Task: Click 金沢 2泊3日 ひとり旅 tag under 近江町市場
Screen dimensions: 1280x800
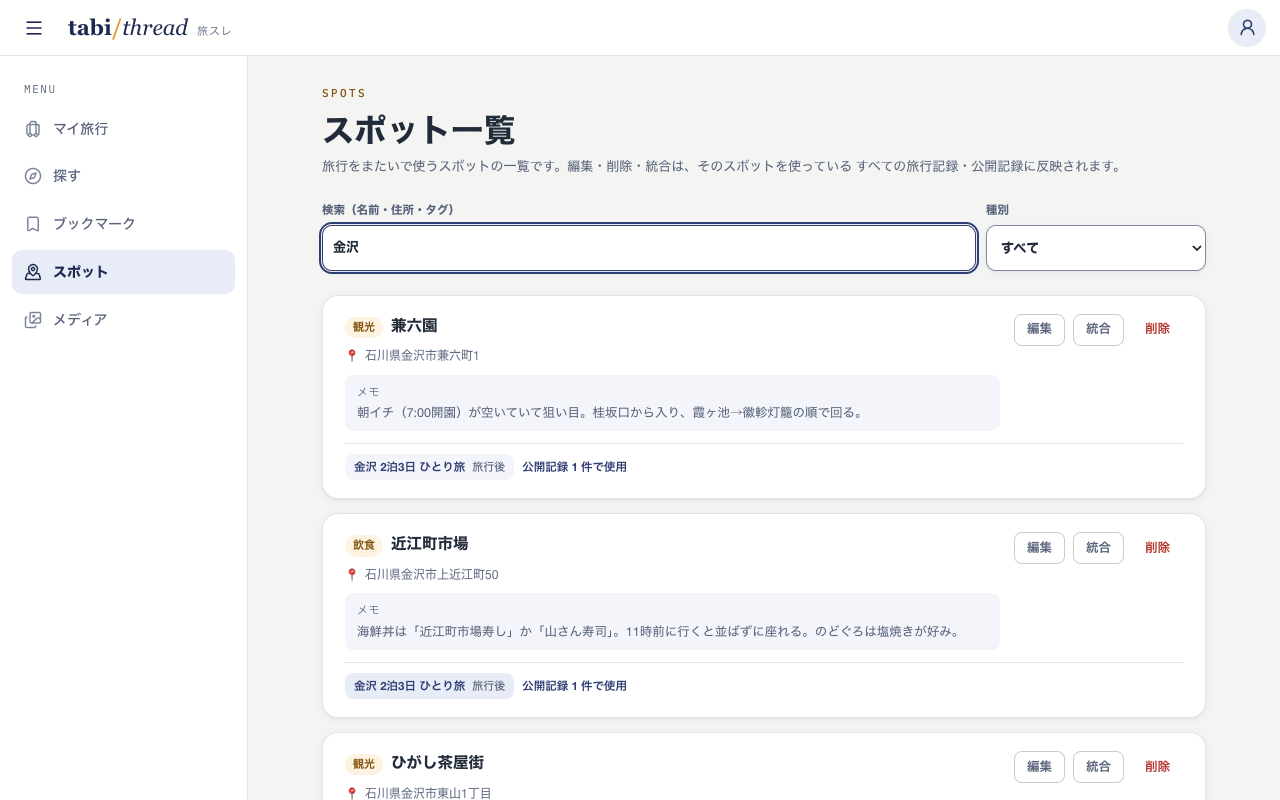Action: [x=429, y=686]
